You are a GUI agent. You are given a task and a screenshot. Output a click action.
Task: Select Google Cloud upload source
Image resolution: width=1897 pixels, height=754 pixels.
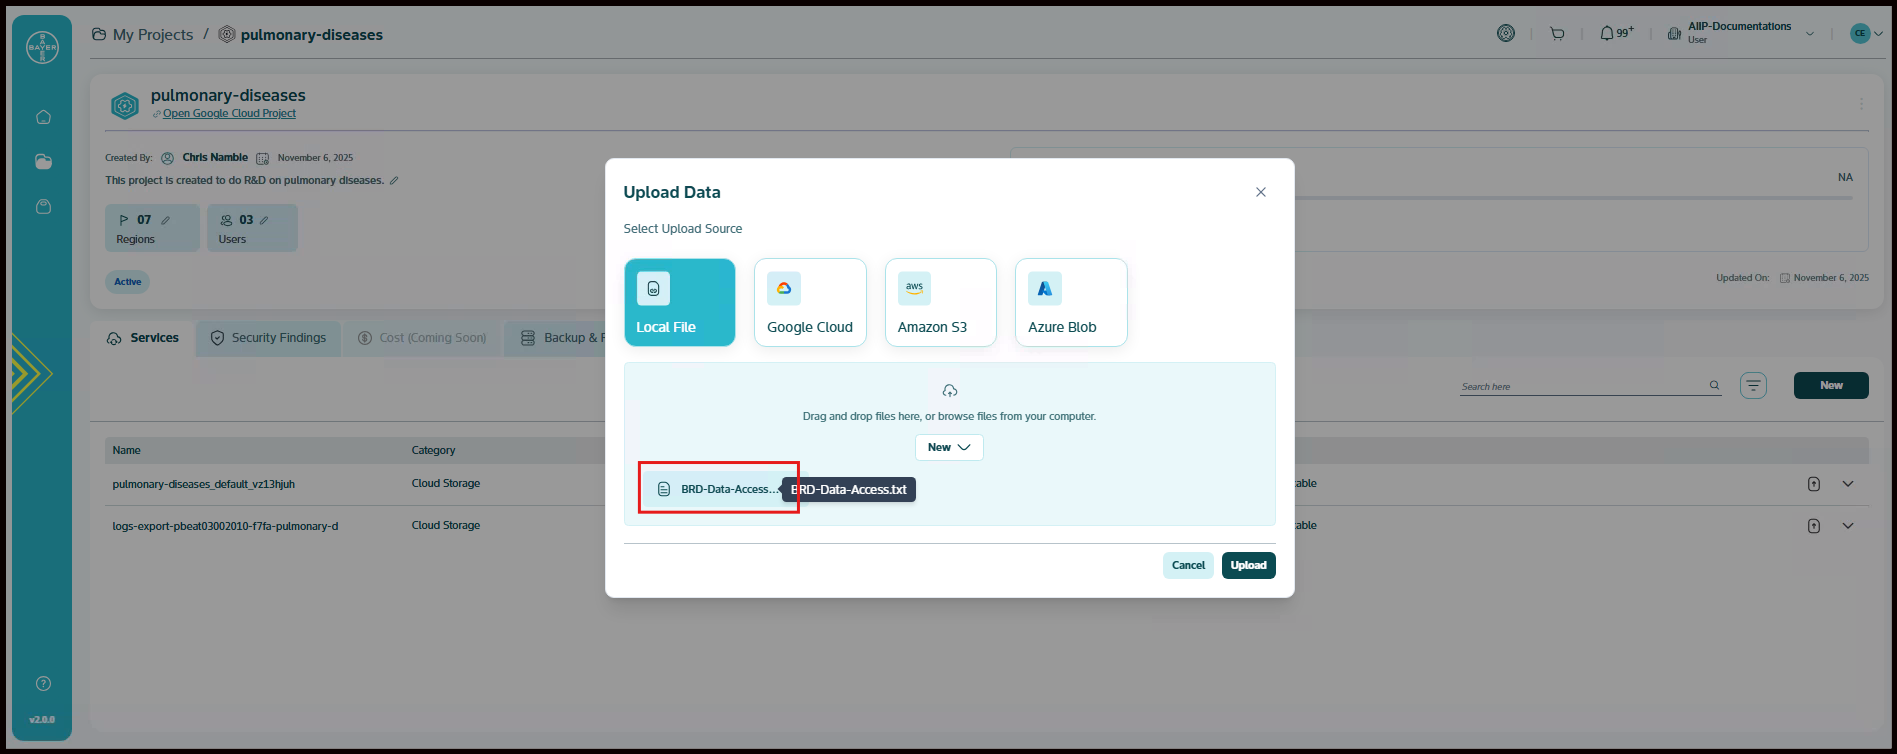point(810,303)
